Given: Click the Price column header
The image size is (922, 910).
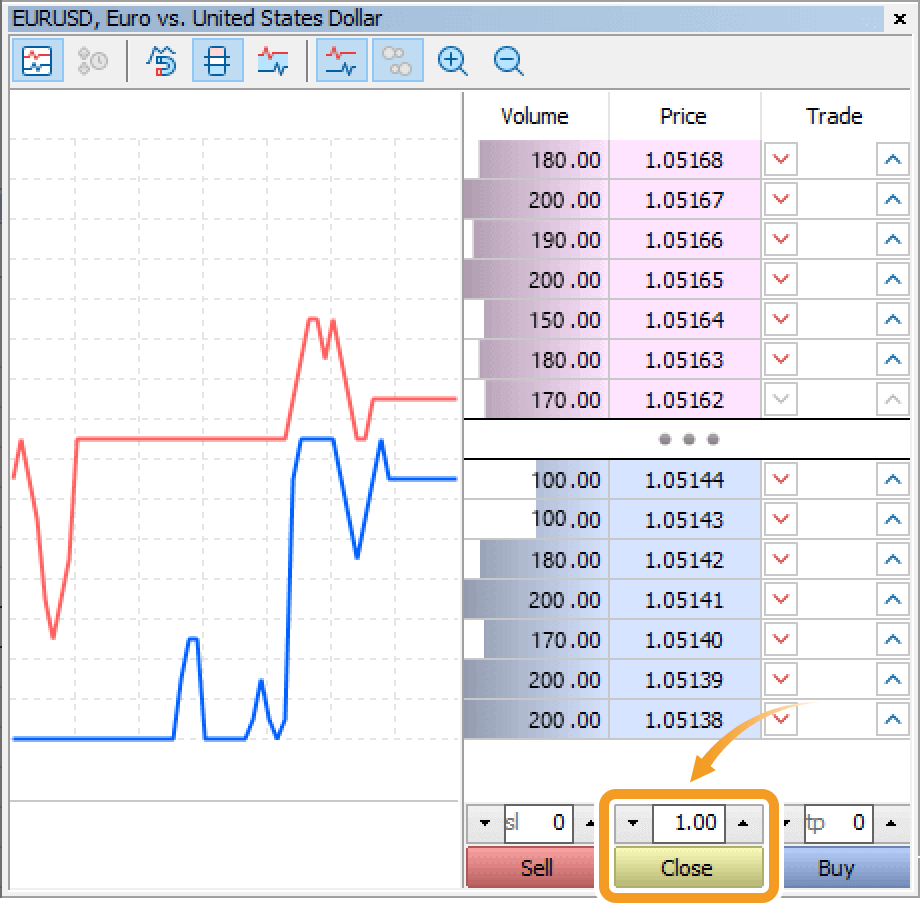Looking at the screenshot, I should 684,116.
